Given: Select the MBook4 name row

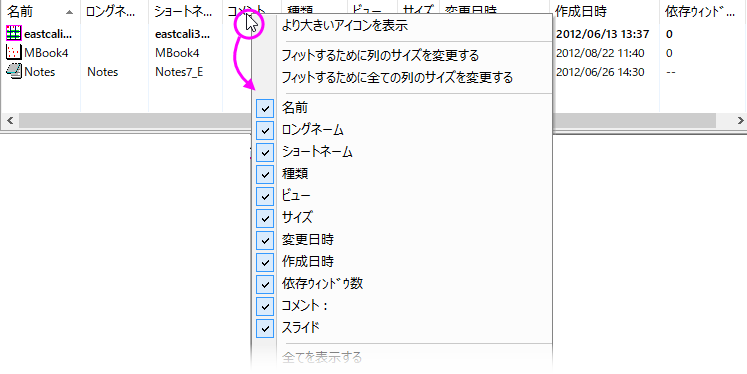Looking at the screenshot, I should 46,53.
